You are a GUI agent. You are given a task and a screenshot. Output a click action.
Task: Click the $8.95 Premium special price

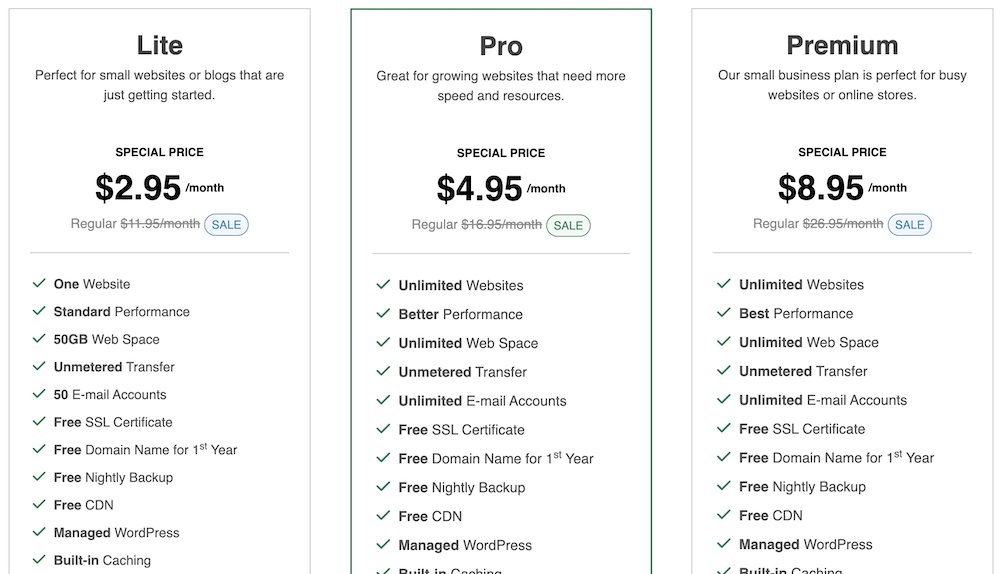[x=821, y=188]
